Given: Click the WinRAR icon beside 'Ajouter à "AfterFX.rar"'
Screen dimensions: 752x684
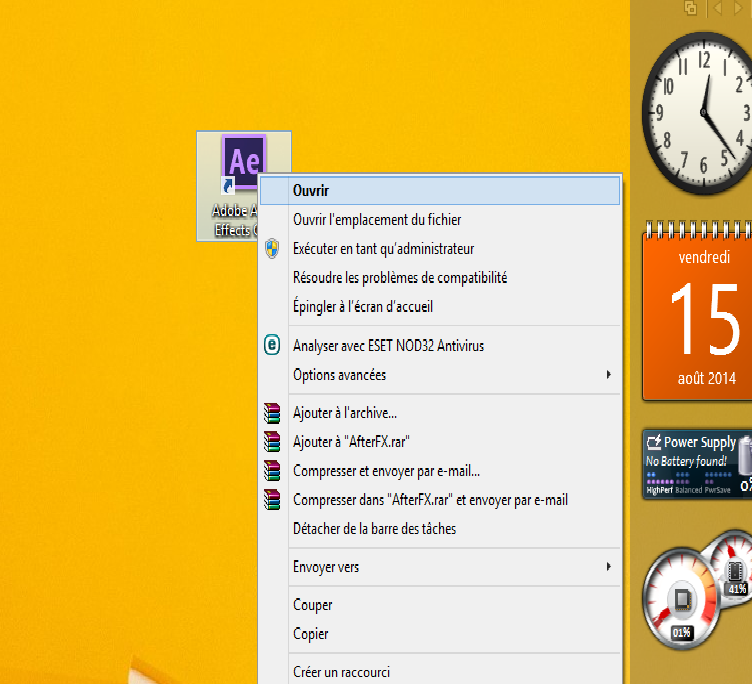Looking at the screenshot, I should pyautogui.click(x=272, y=441).
